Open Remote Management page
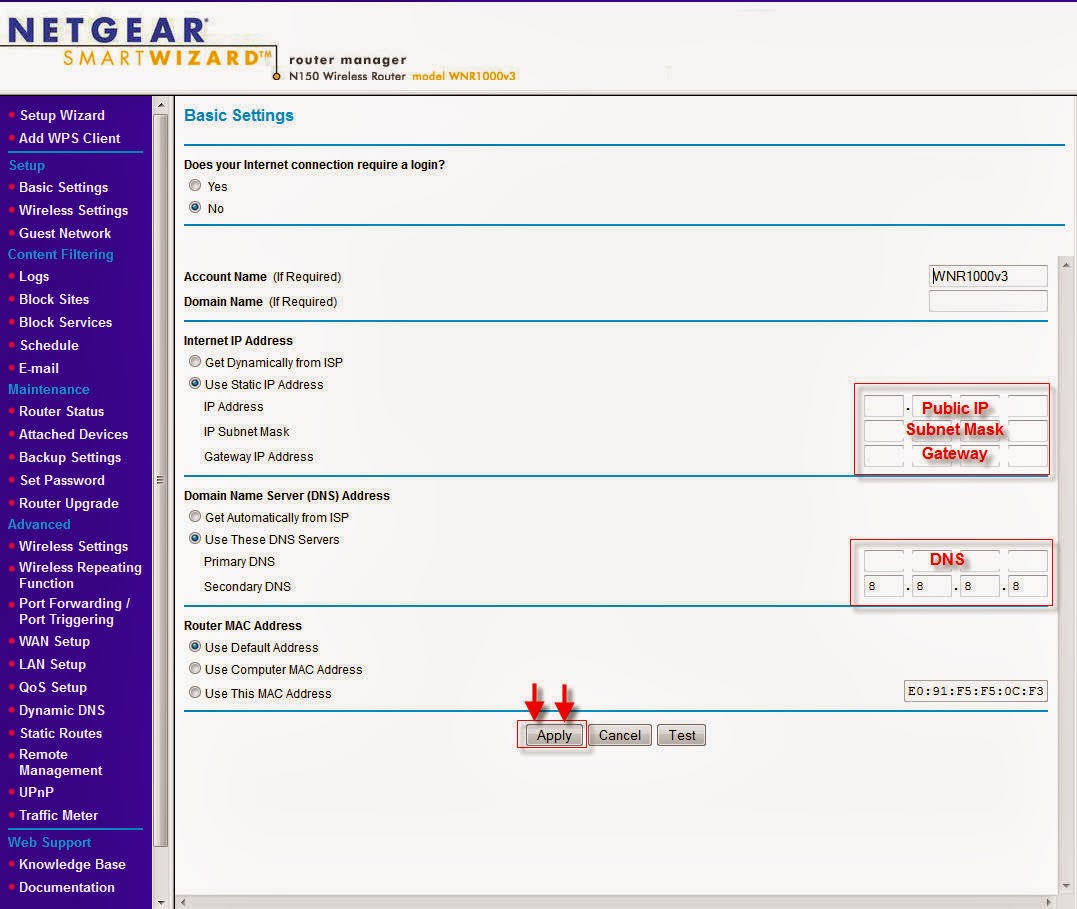The image size is (1077, 909). pos(60,763)
